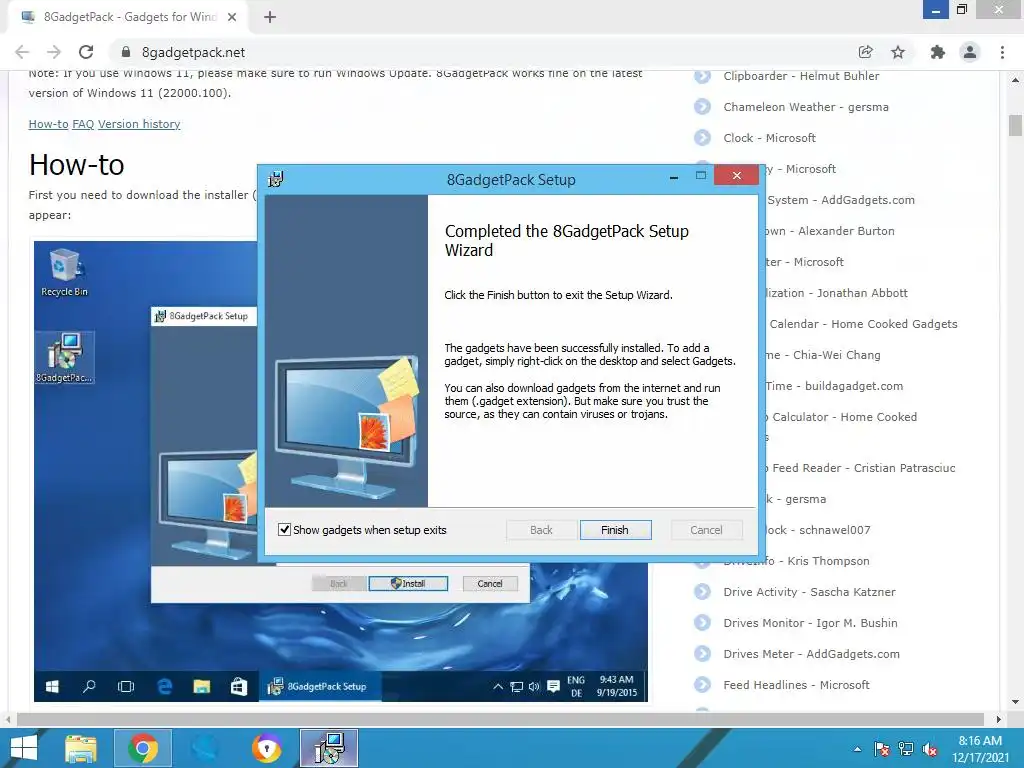Screen dimensions: 1024x768
Task: Click bullet icon beside Drive Activity
Action: [703, 592]
